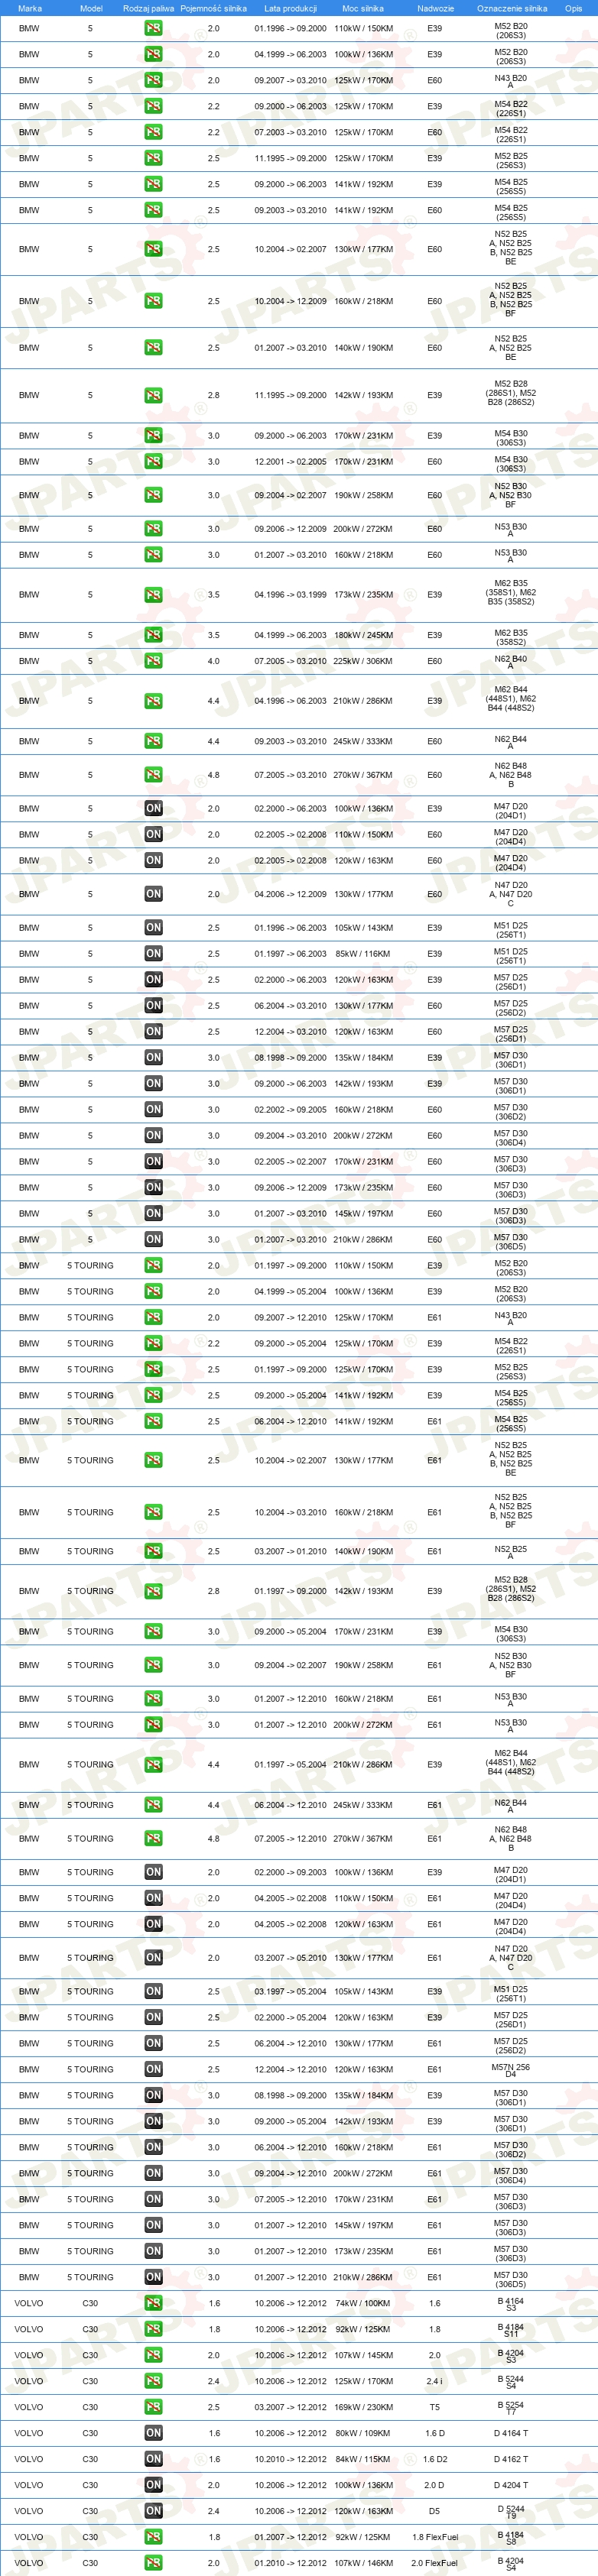
Task: Click the 85kW / 116KM power cell
Action: pyautogui.click(x=364, y=954)
